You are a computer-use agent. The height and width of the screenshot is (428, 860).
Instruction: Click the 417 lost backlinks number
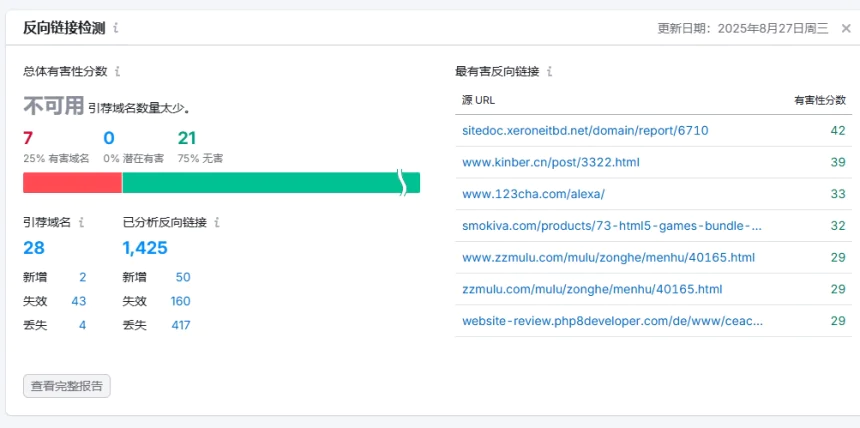[180, 325]
